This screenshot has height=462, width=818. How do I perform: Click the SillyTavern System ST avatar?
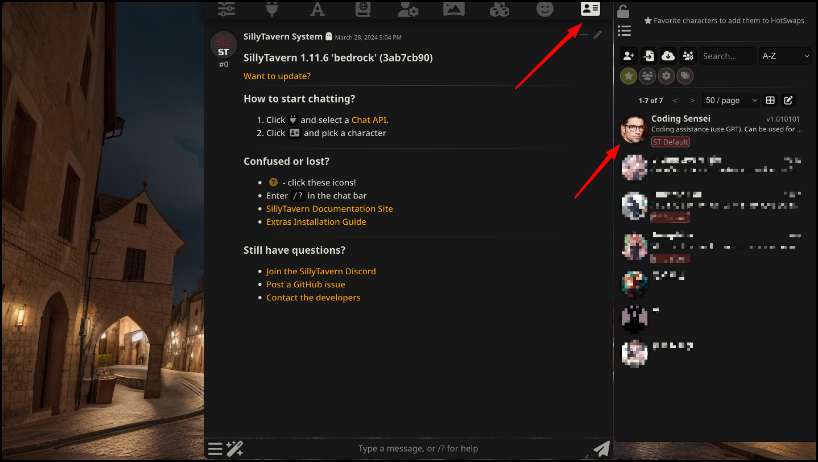[x=223, y=45]
